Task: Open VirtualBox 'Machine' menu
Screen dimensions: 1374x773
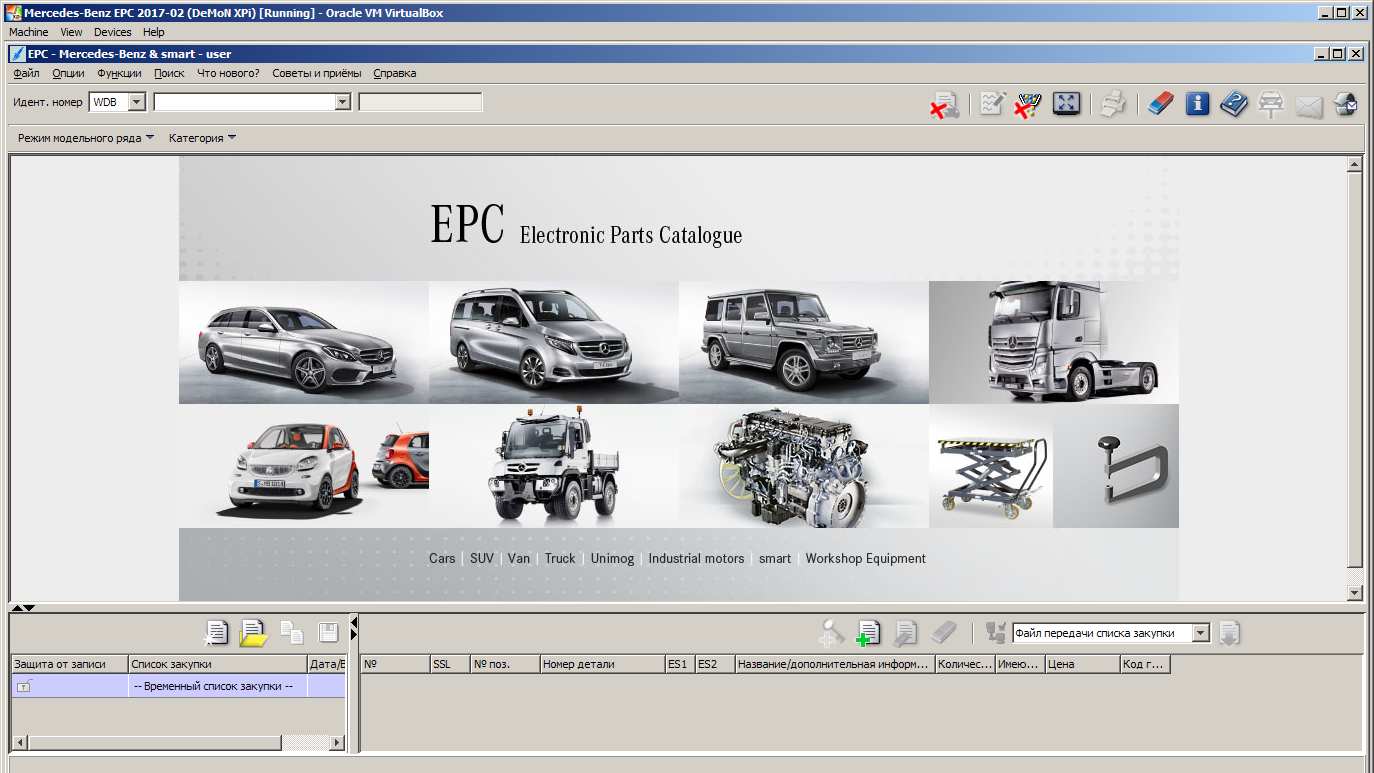Action: pos(29,32)
